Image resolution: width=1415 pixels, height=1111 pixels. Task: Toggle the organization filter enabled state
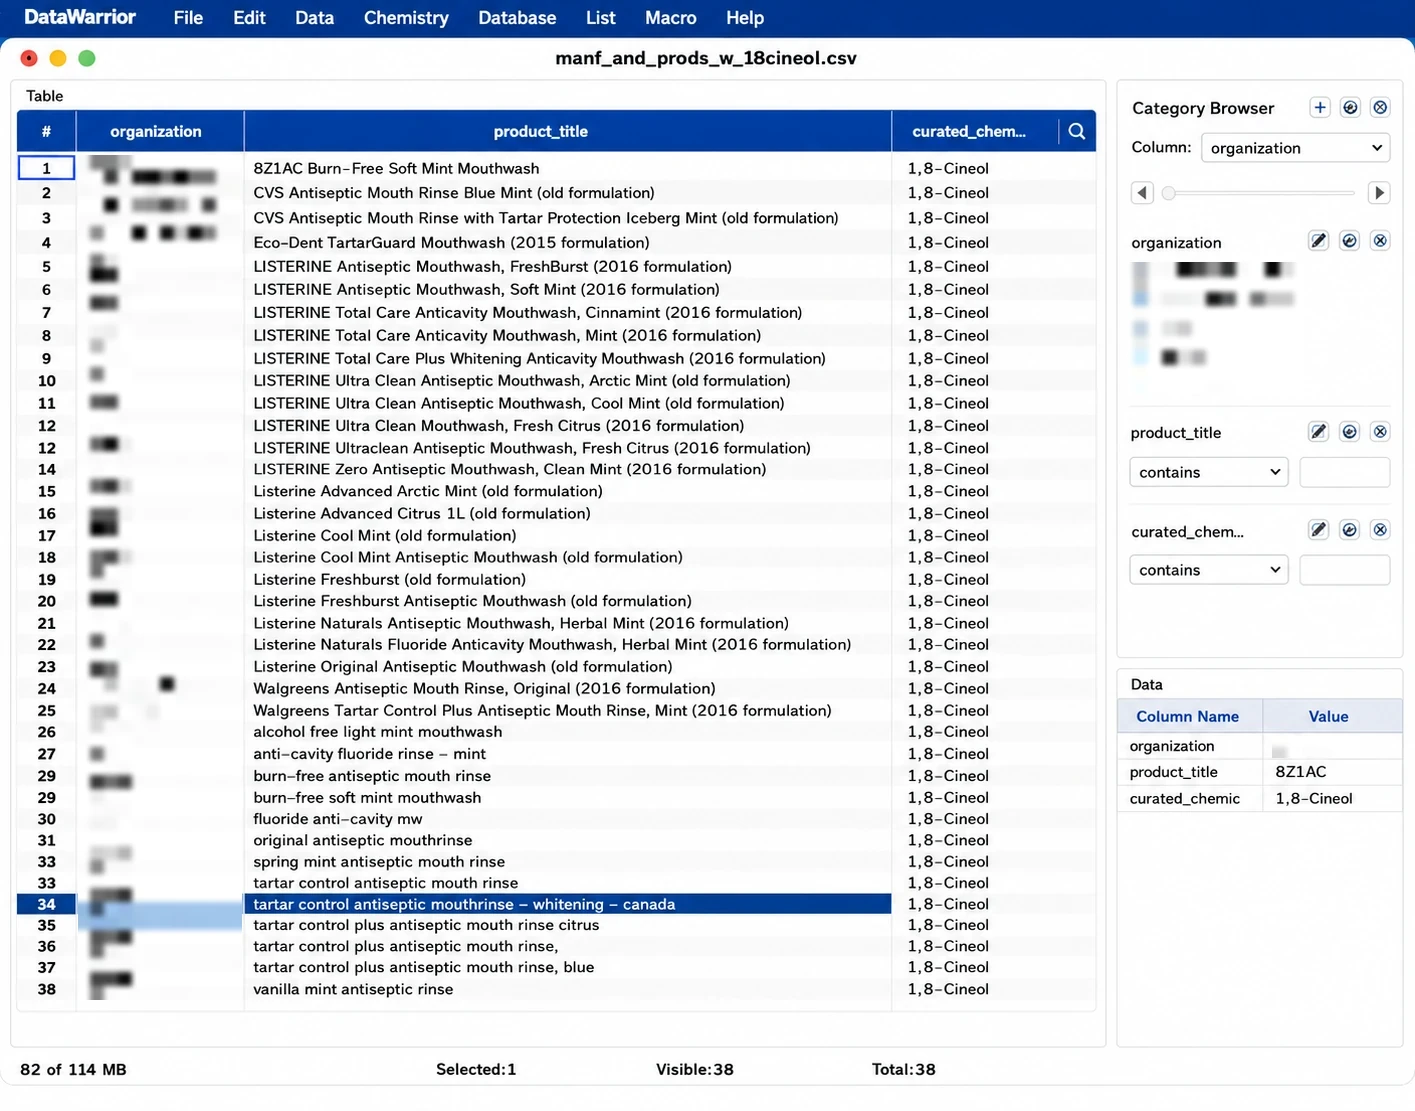point(1350,241)
